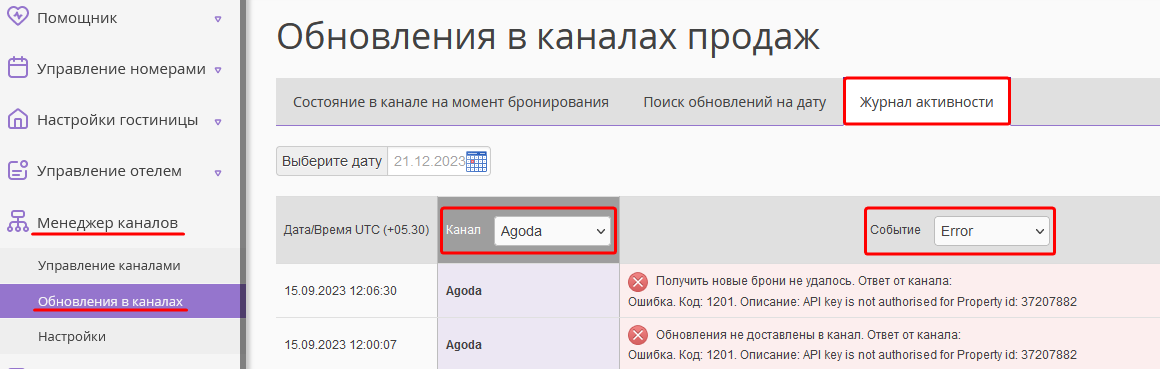Switch to Поиск обновлений на дату tab
The height and width of the screenshot is (369, 1160).
(x=734, y=102)
